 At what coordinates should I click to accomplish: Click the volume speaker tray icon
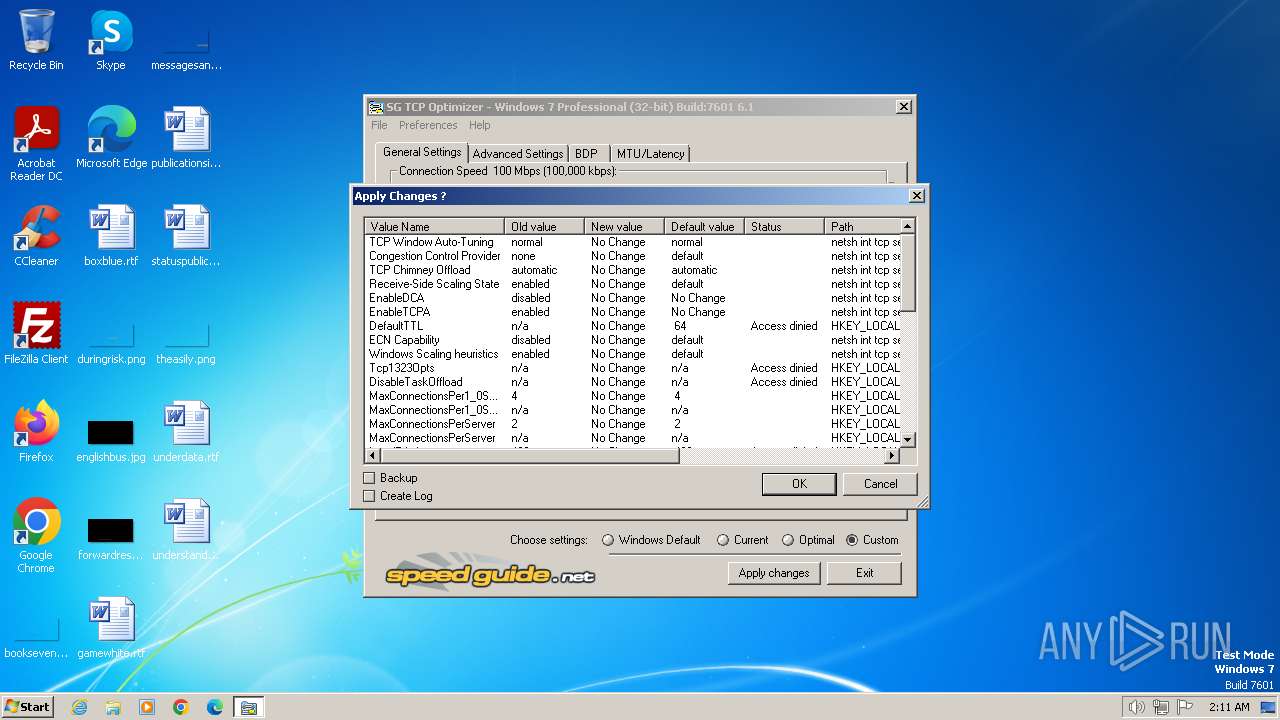[x=1136, y=707]
